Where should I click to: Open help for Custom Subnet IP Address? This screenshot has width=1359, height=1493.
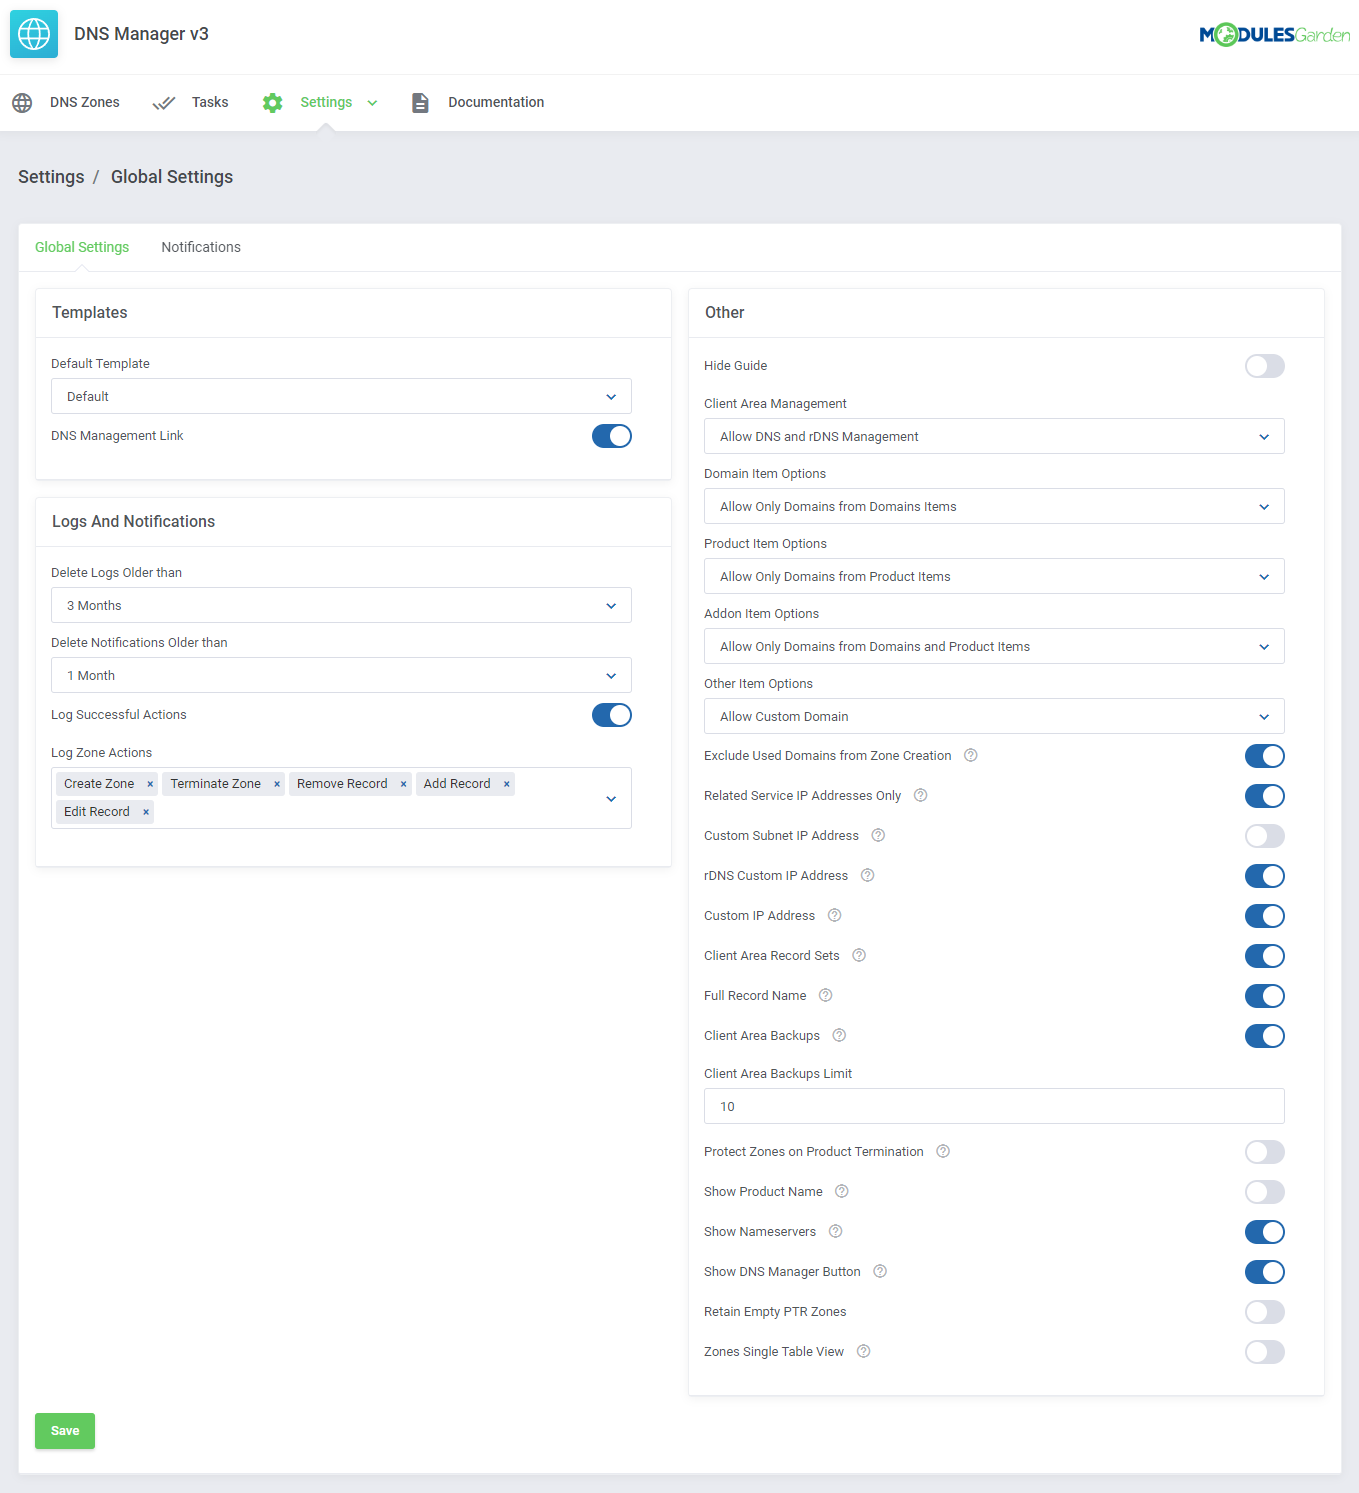click(878, 835)
